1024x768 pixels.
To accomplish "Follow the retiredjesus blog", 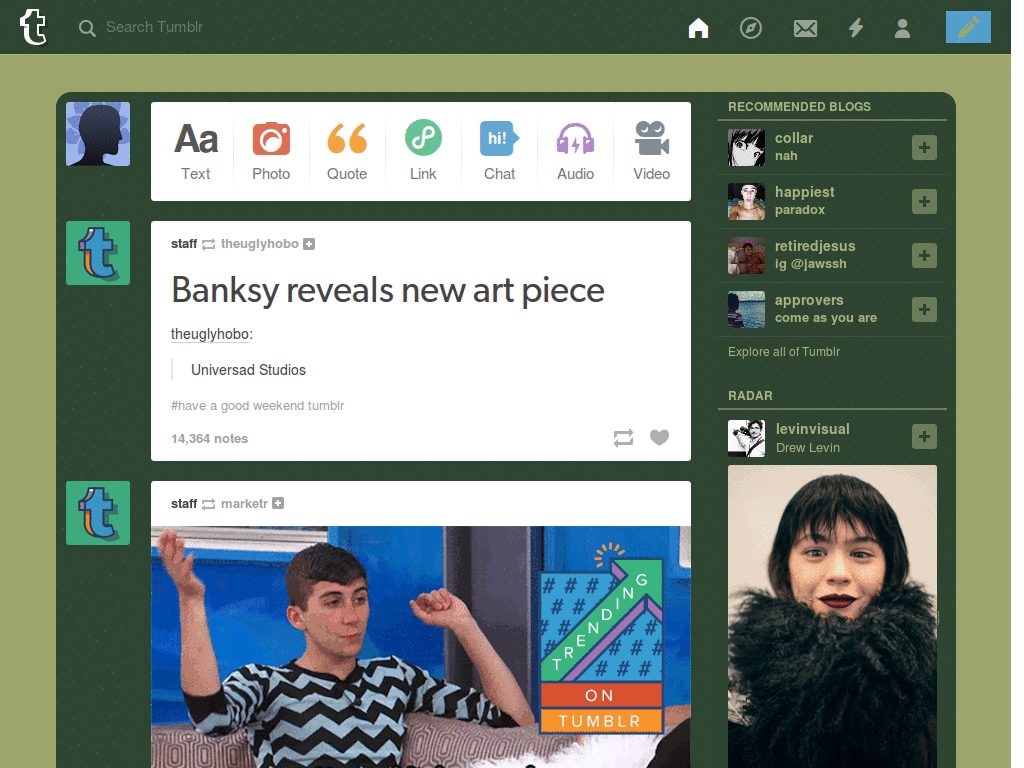I will pos(924,255).
